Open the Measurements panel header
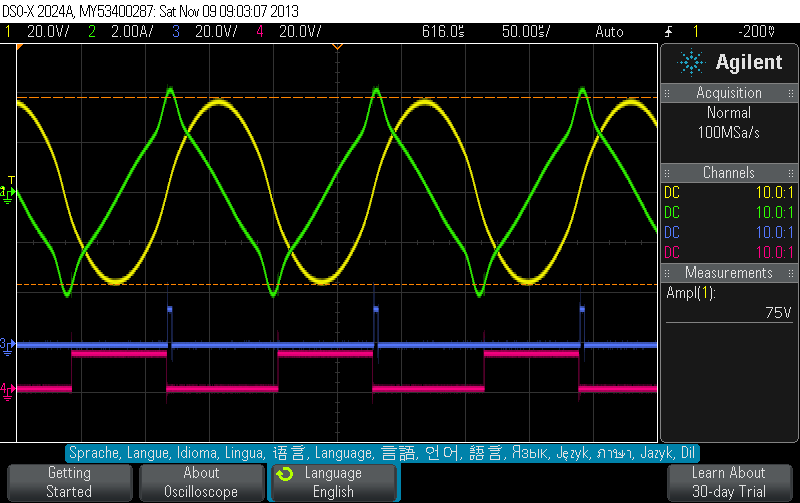Viewport: 800px width, 503px height. (729, 272)
